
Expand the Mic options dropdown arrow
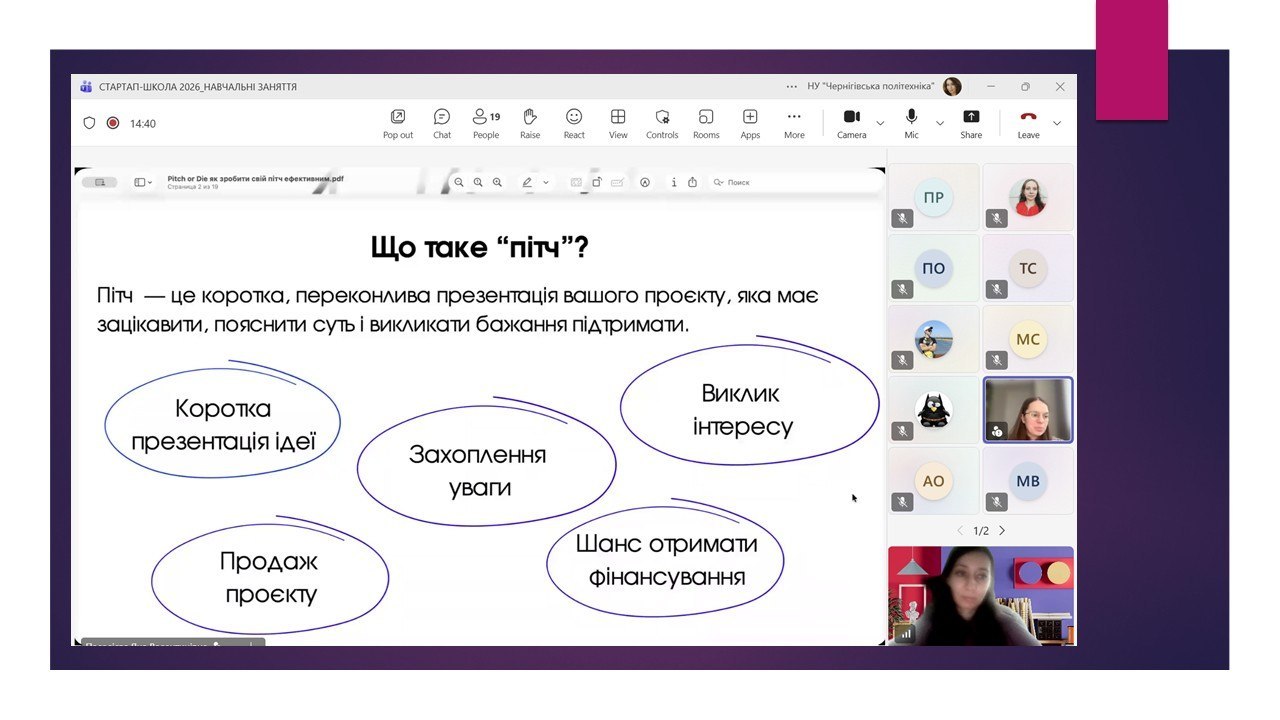click(x=939, y=123)
